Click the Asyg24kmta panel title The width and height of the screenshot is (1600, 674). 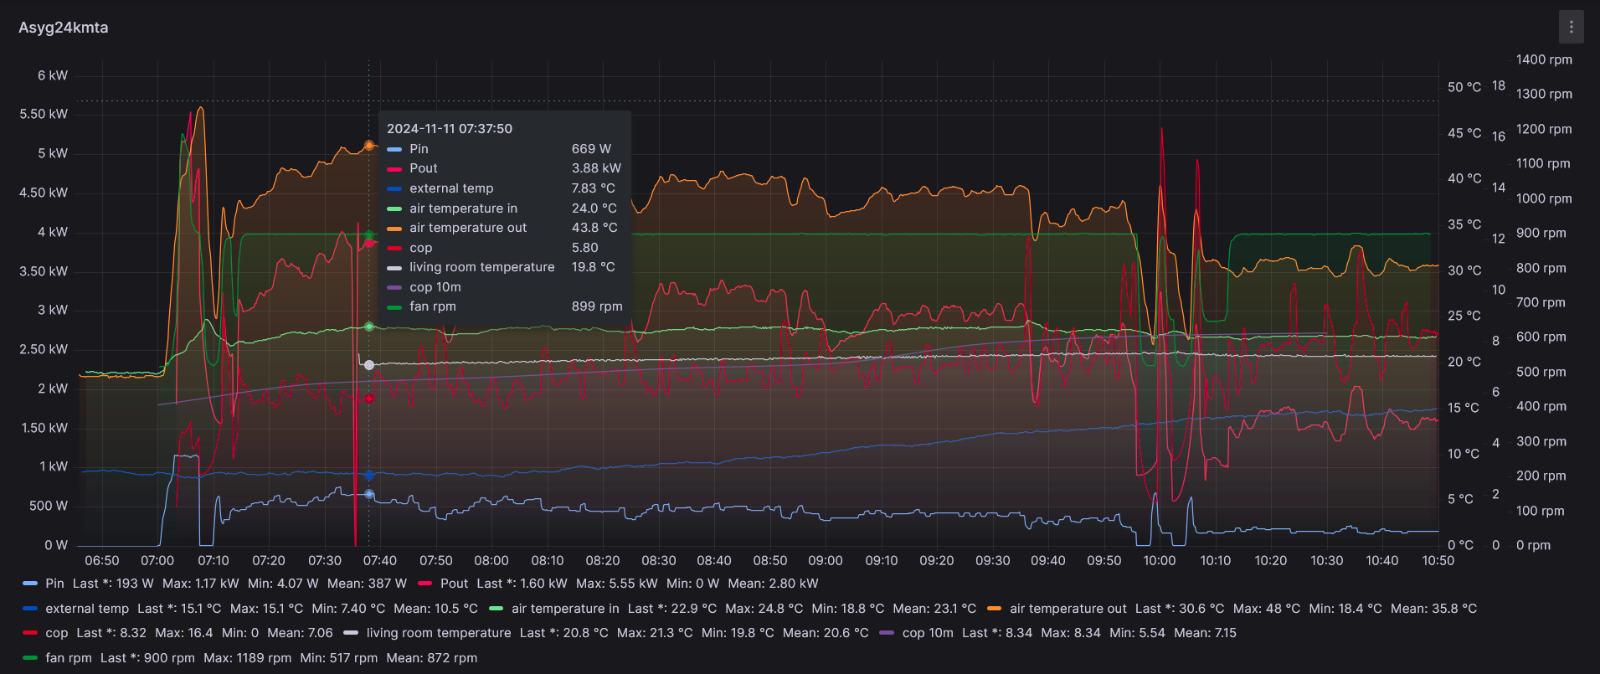[63, 28]
